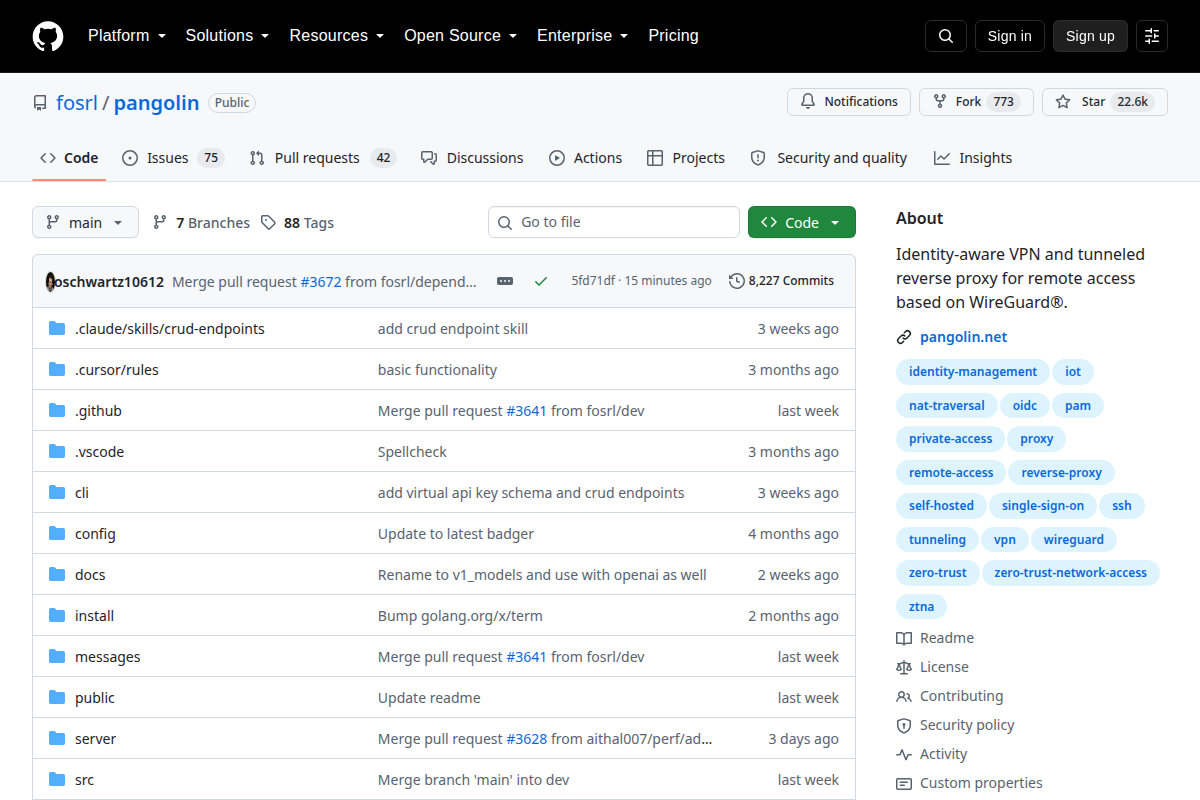Click the Activity pulse icon

904,754
